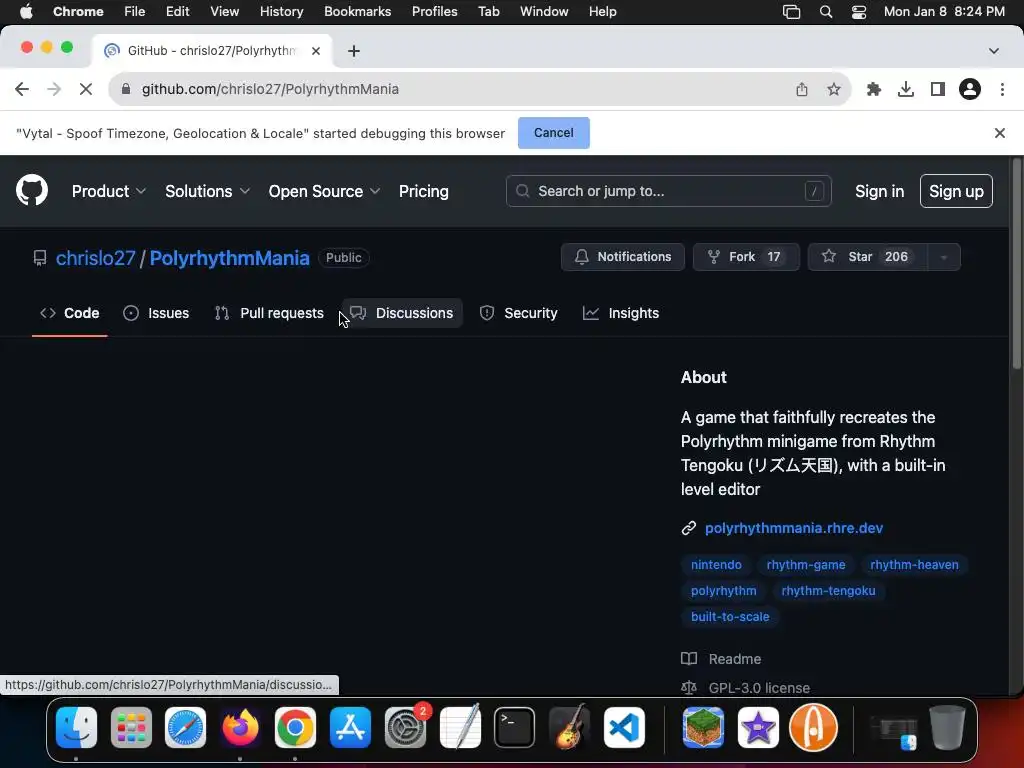Fork the repository

[746, 257]
